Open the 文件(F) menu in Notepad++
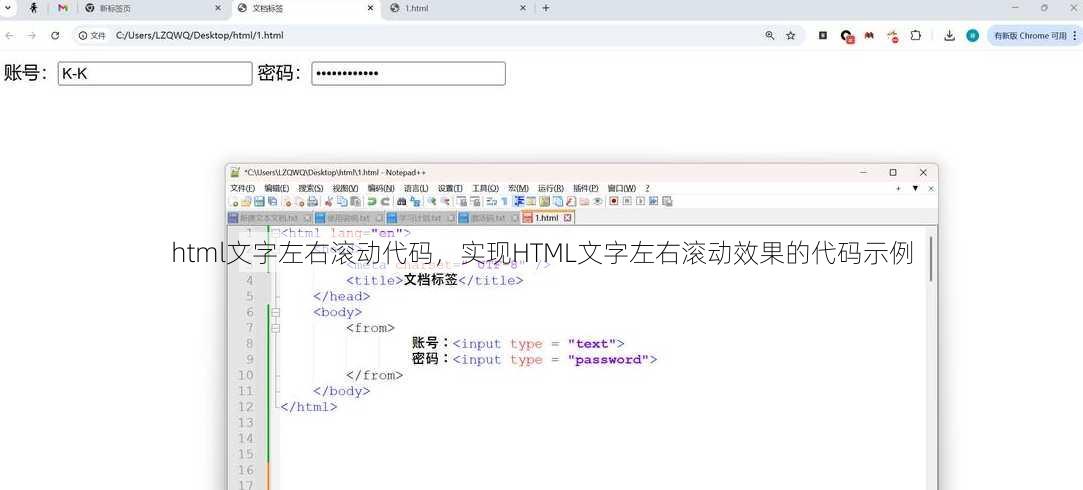 coord(242,188)
